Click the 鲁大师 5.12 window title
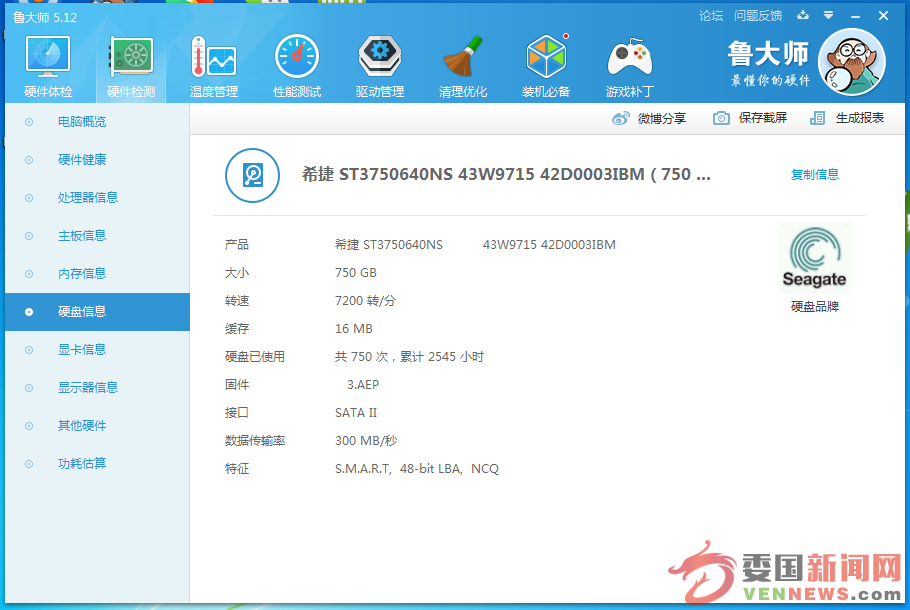Image resolution: width=910 pixels, height=610 pixels. click(x=45, y=17)
